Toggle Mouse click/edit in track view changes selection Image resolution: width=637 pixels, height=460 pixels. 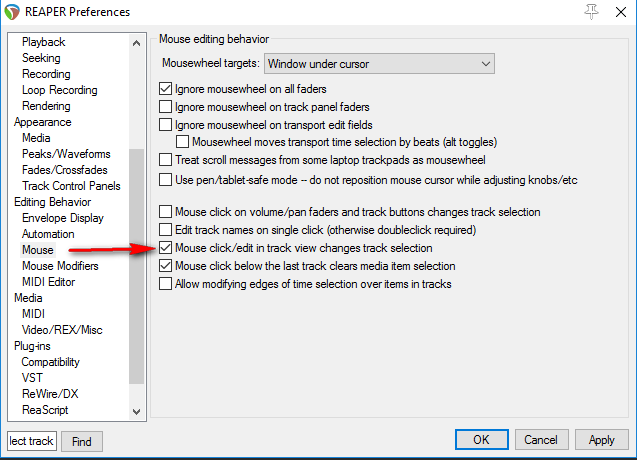coord(165,247)
